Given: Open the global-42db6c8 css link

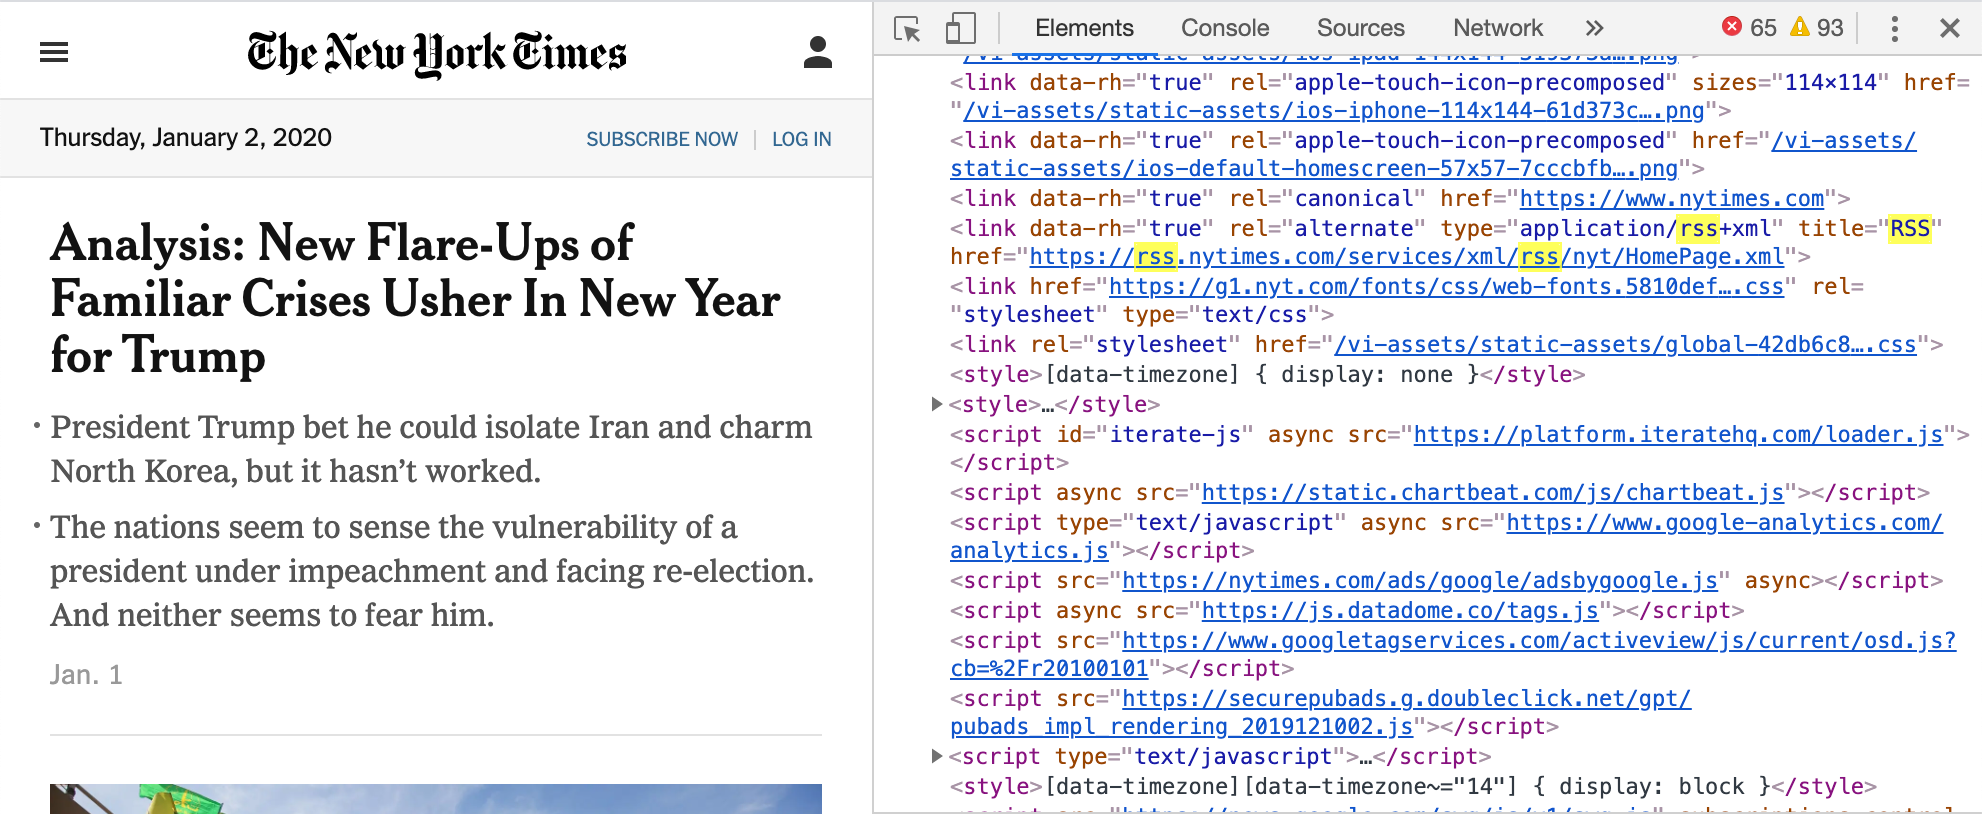Looking at the screenshot, I should click(x=1625, y=344).
